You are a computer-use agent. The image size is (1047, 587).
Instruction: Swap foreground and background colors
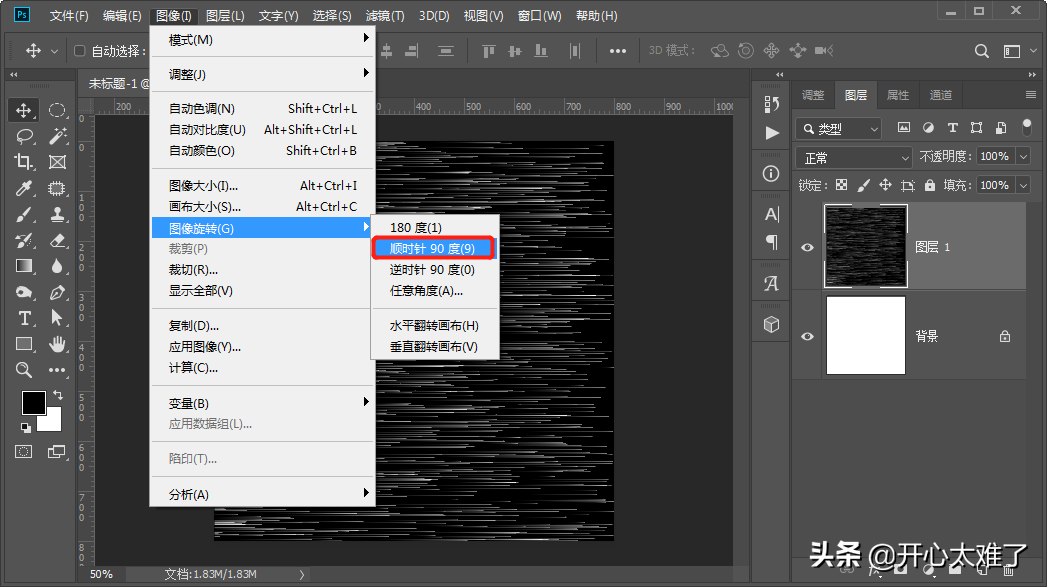58,395
